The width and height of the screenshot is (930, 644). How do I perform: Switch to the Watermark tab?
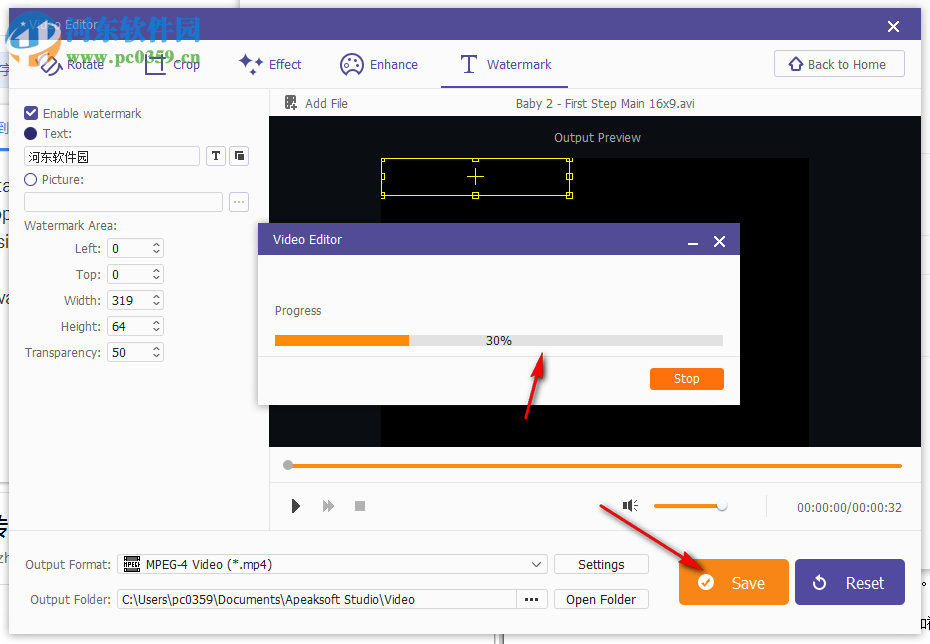pyautogui.click(x=504, y=64)
